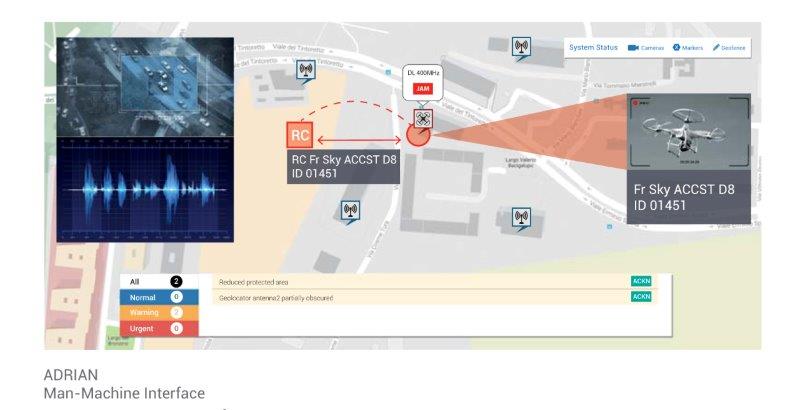Viewport: 800px width, 410px height.
Task: Click the 'DL 400MHz' callout text
Action: tap(422, 73)
